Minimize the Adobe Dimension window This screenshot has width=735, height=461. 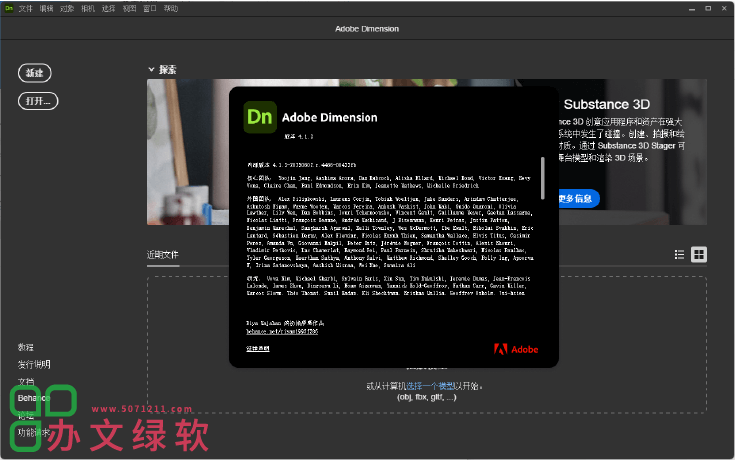[x=691, y=8]
